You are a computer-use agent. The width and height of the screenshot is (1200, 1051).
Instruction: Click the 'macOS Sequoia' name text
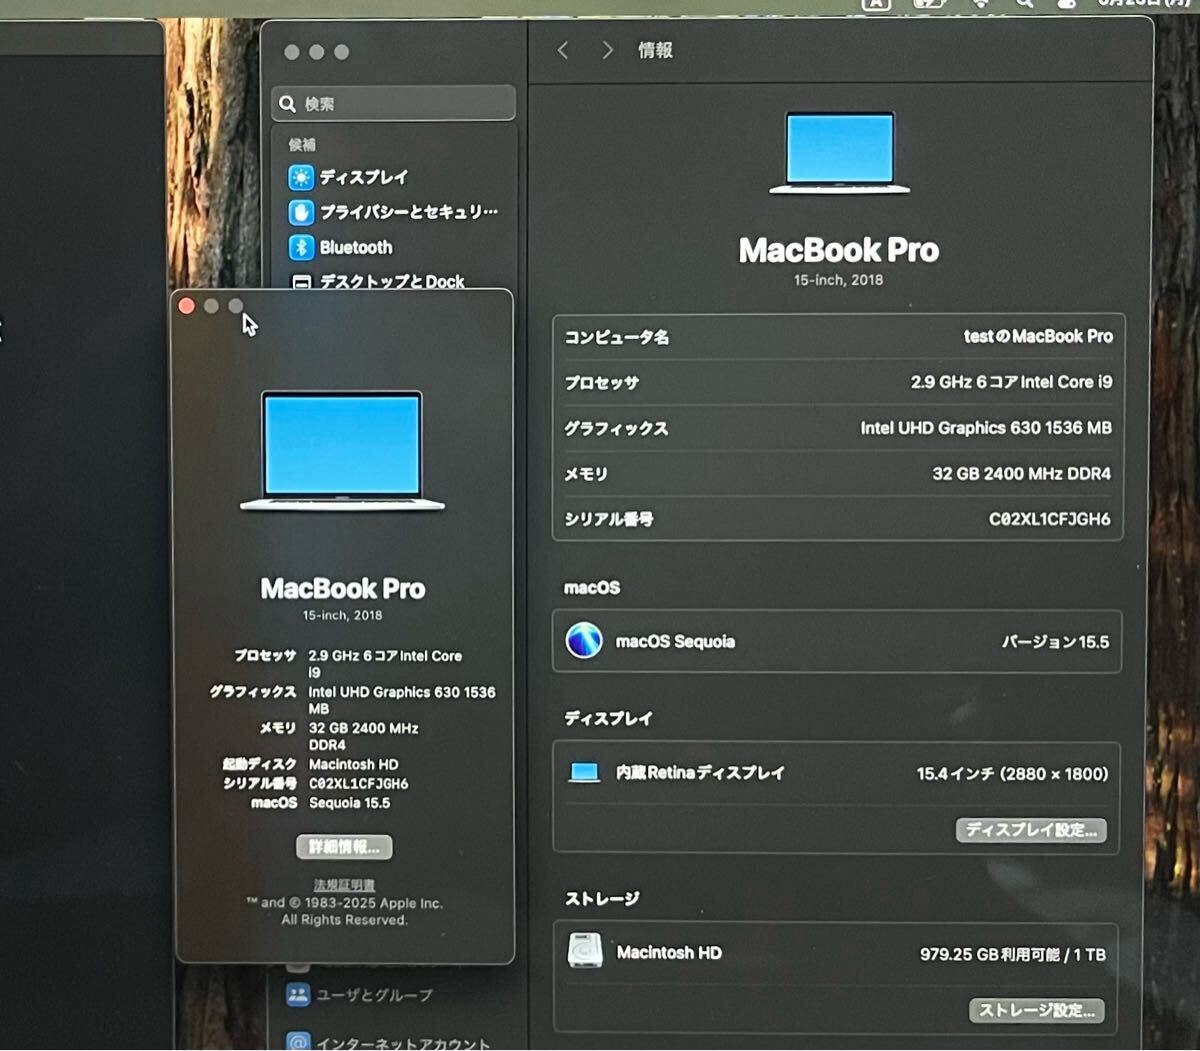pos(675,641)
